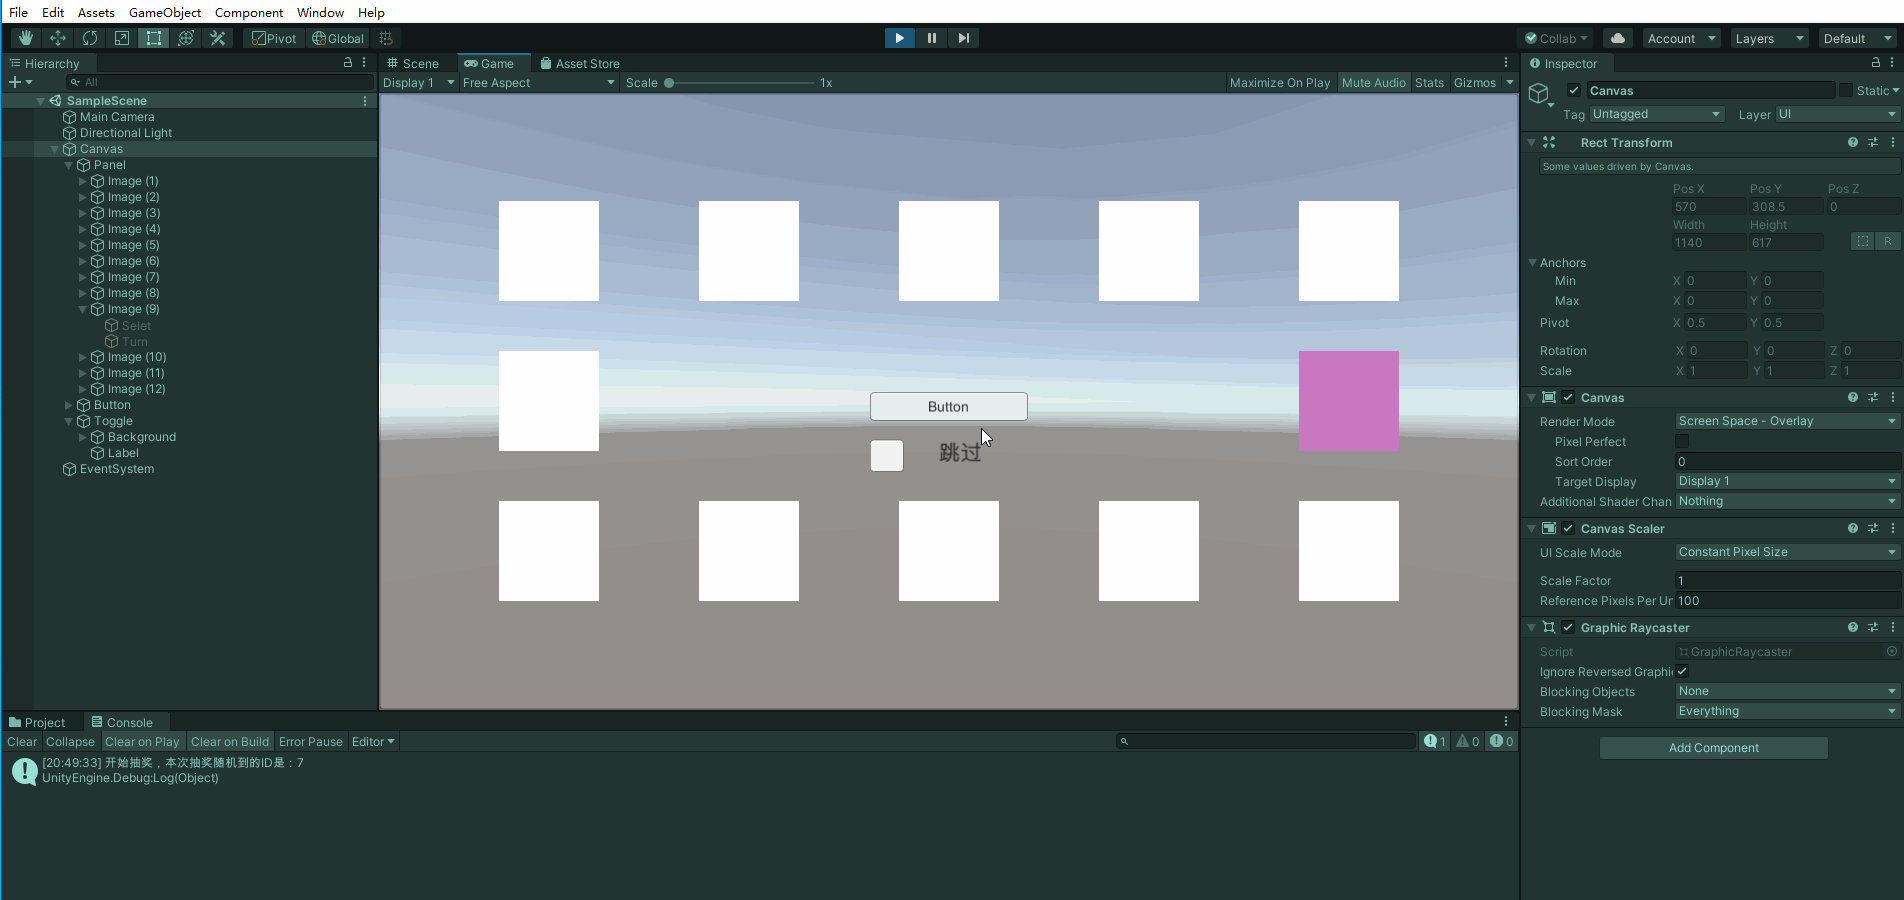This screenshot has height=900, width=1904.
Task: Click Clear in the Console toolbar
Action: coord(21,741)
